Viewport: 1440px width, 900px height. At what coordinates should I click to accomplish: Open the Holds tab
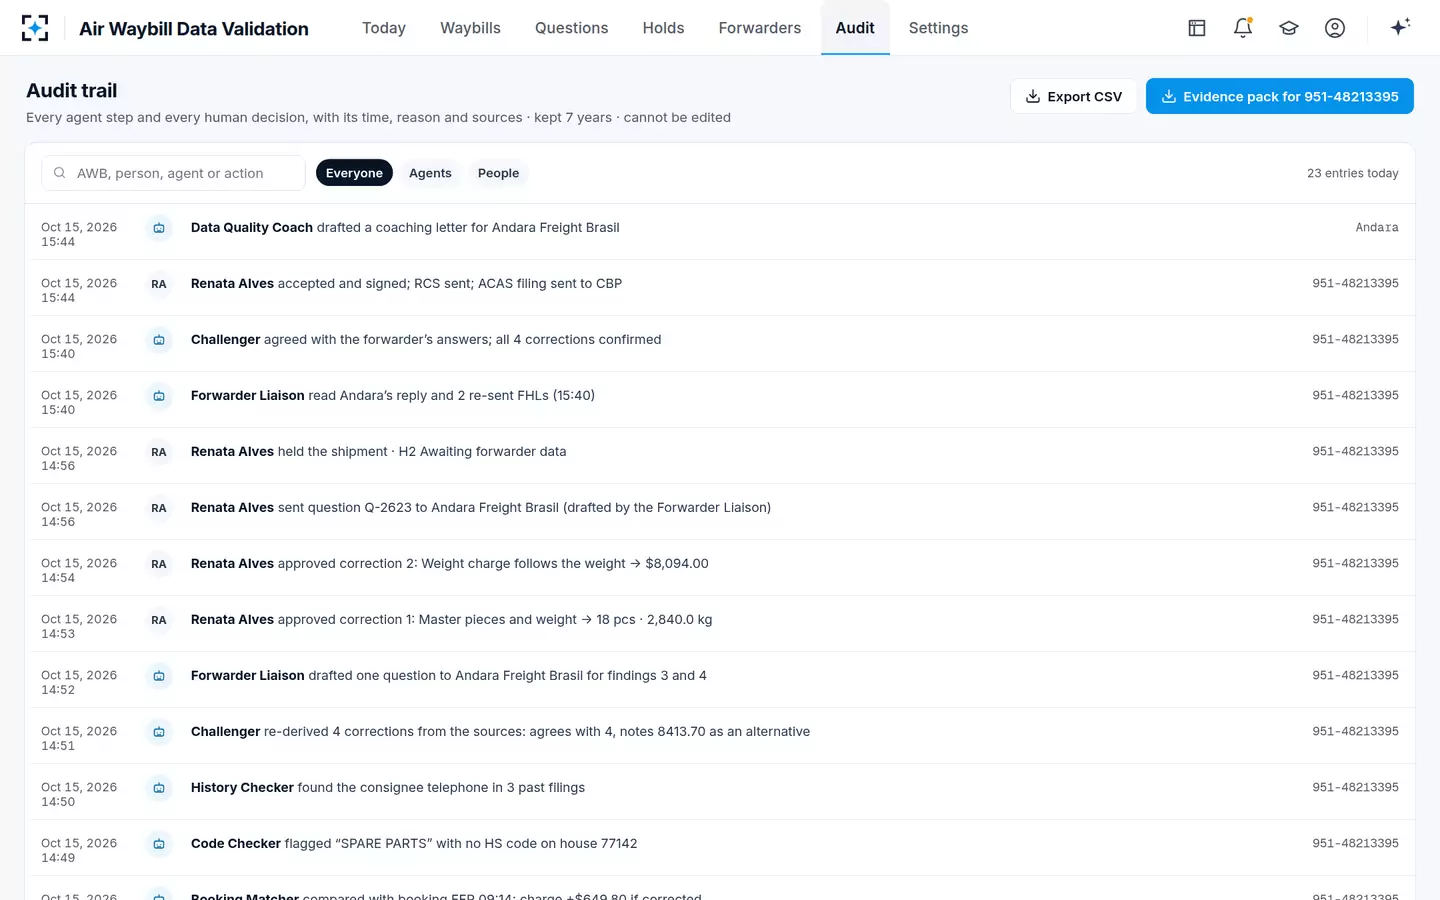click(663, 28)
